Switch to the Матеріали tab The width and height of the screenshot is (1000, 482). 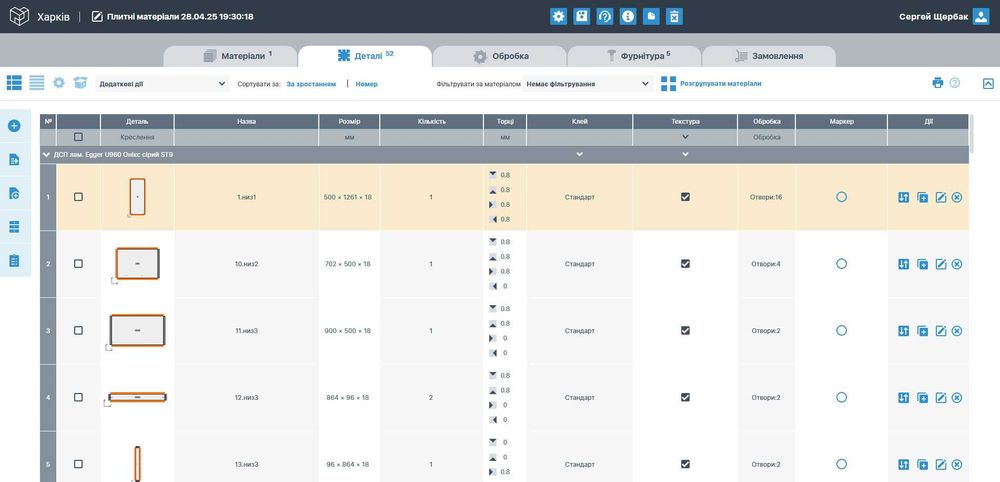pos(231,56)
